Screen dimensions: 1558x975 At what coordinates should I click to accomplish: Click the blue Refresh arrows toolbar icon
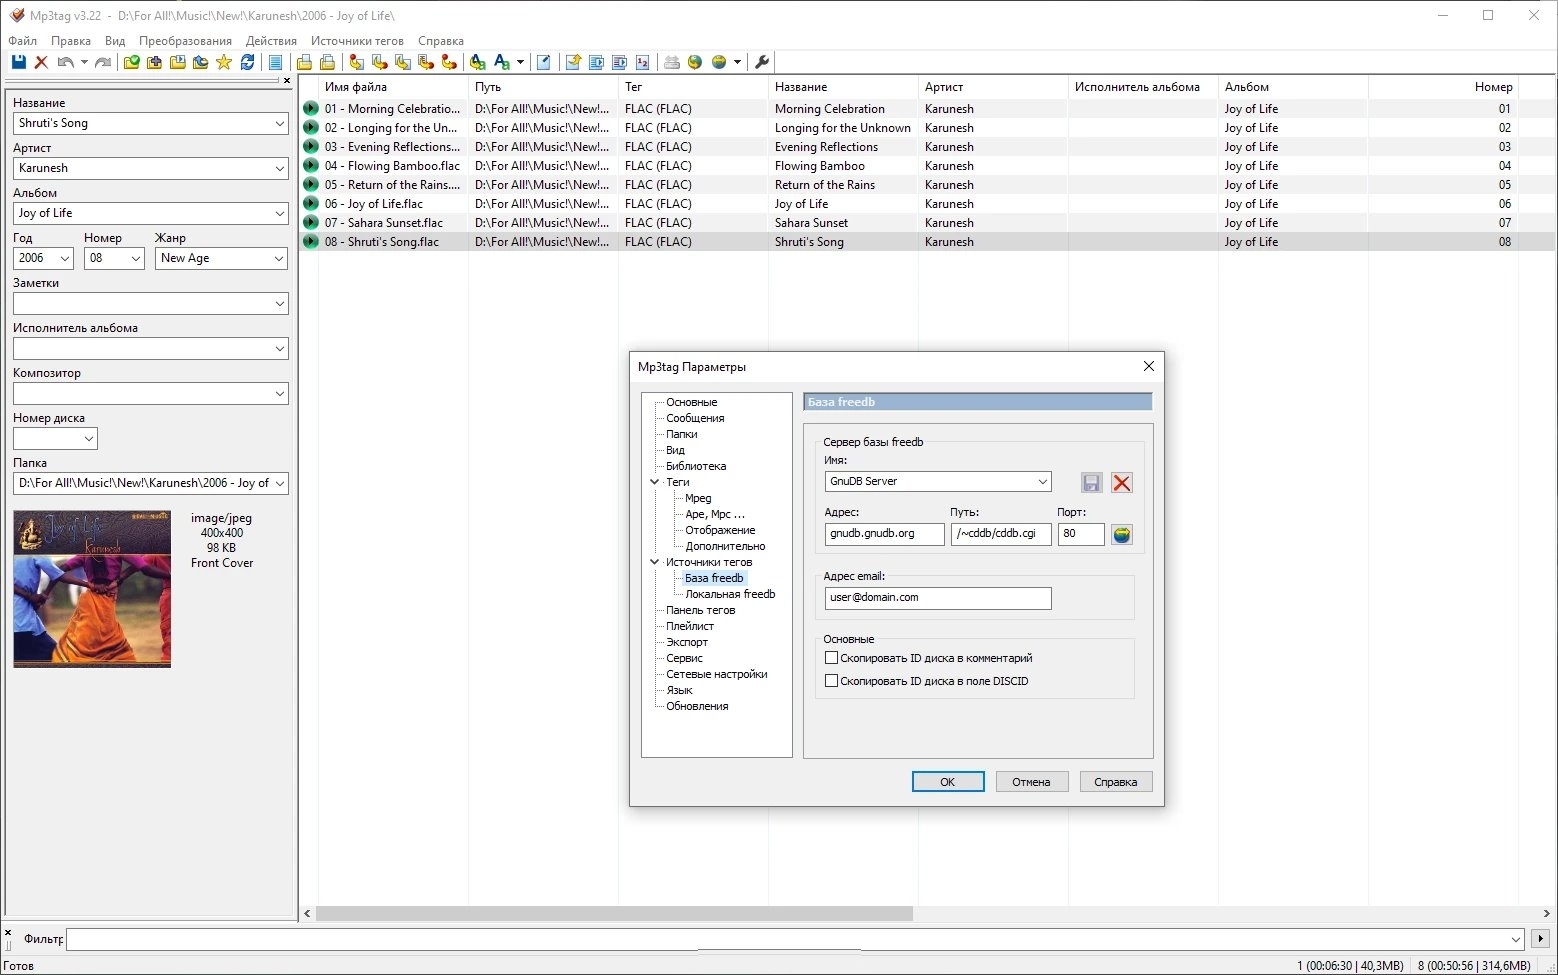point(247,62)
